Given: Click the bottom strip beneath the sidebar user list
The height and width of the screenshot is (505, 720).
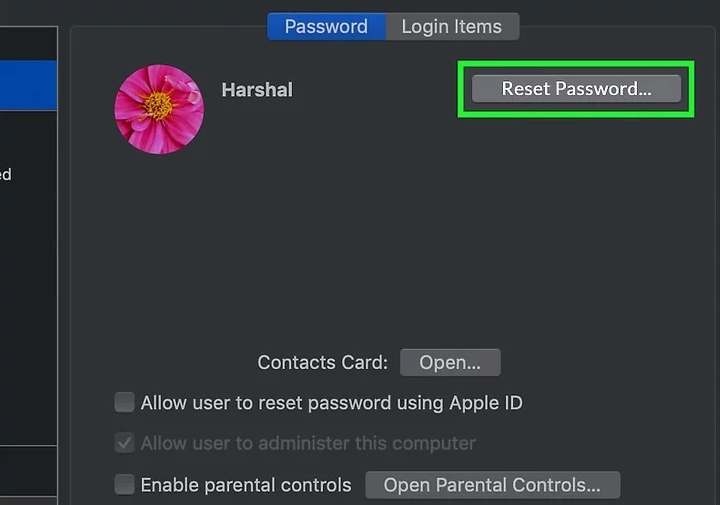Looking at the screenshot, I should point(28,475).
